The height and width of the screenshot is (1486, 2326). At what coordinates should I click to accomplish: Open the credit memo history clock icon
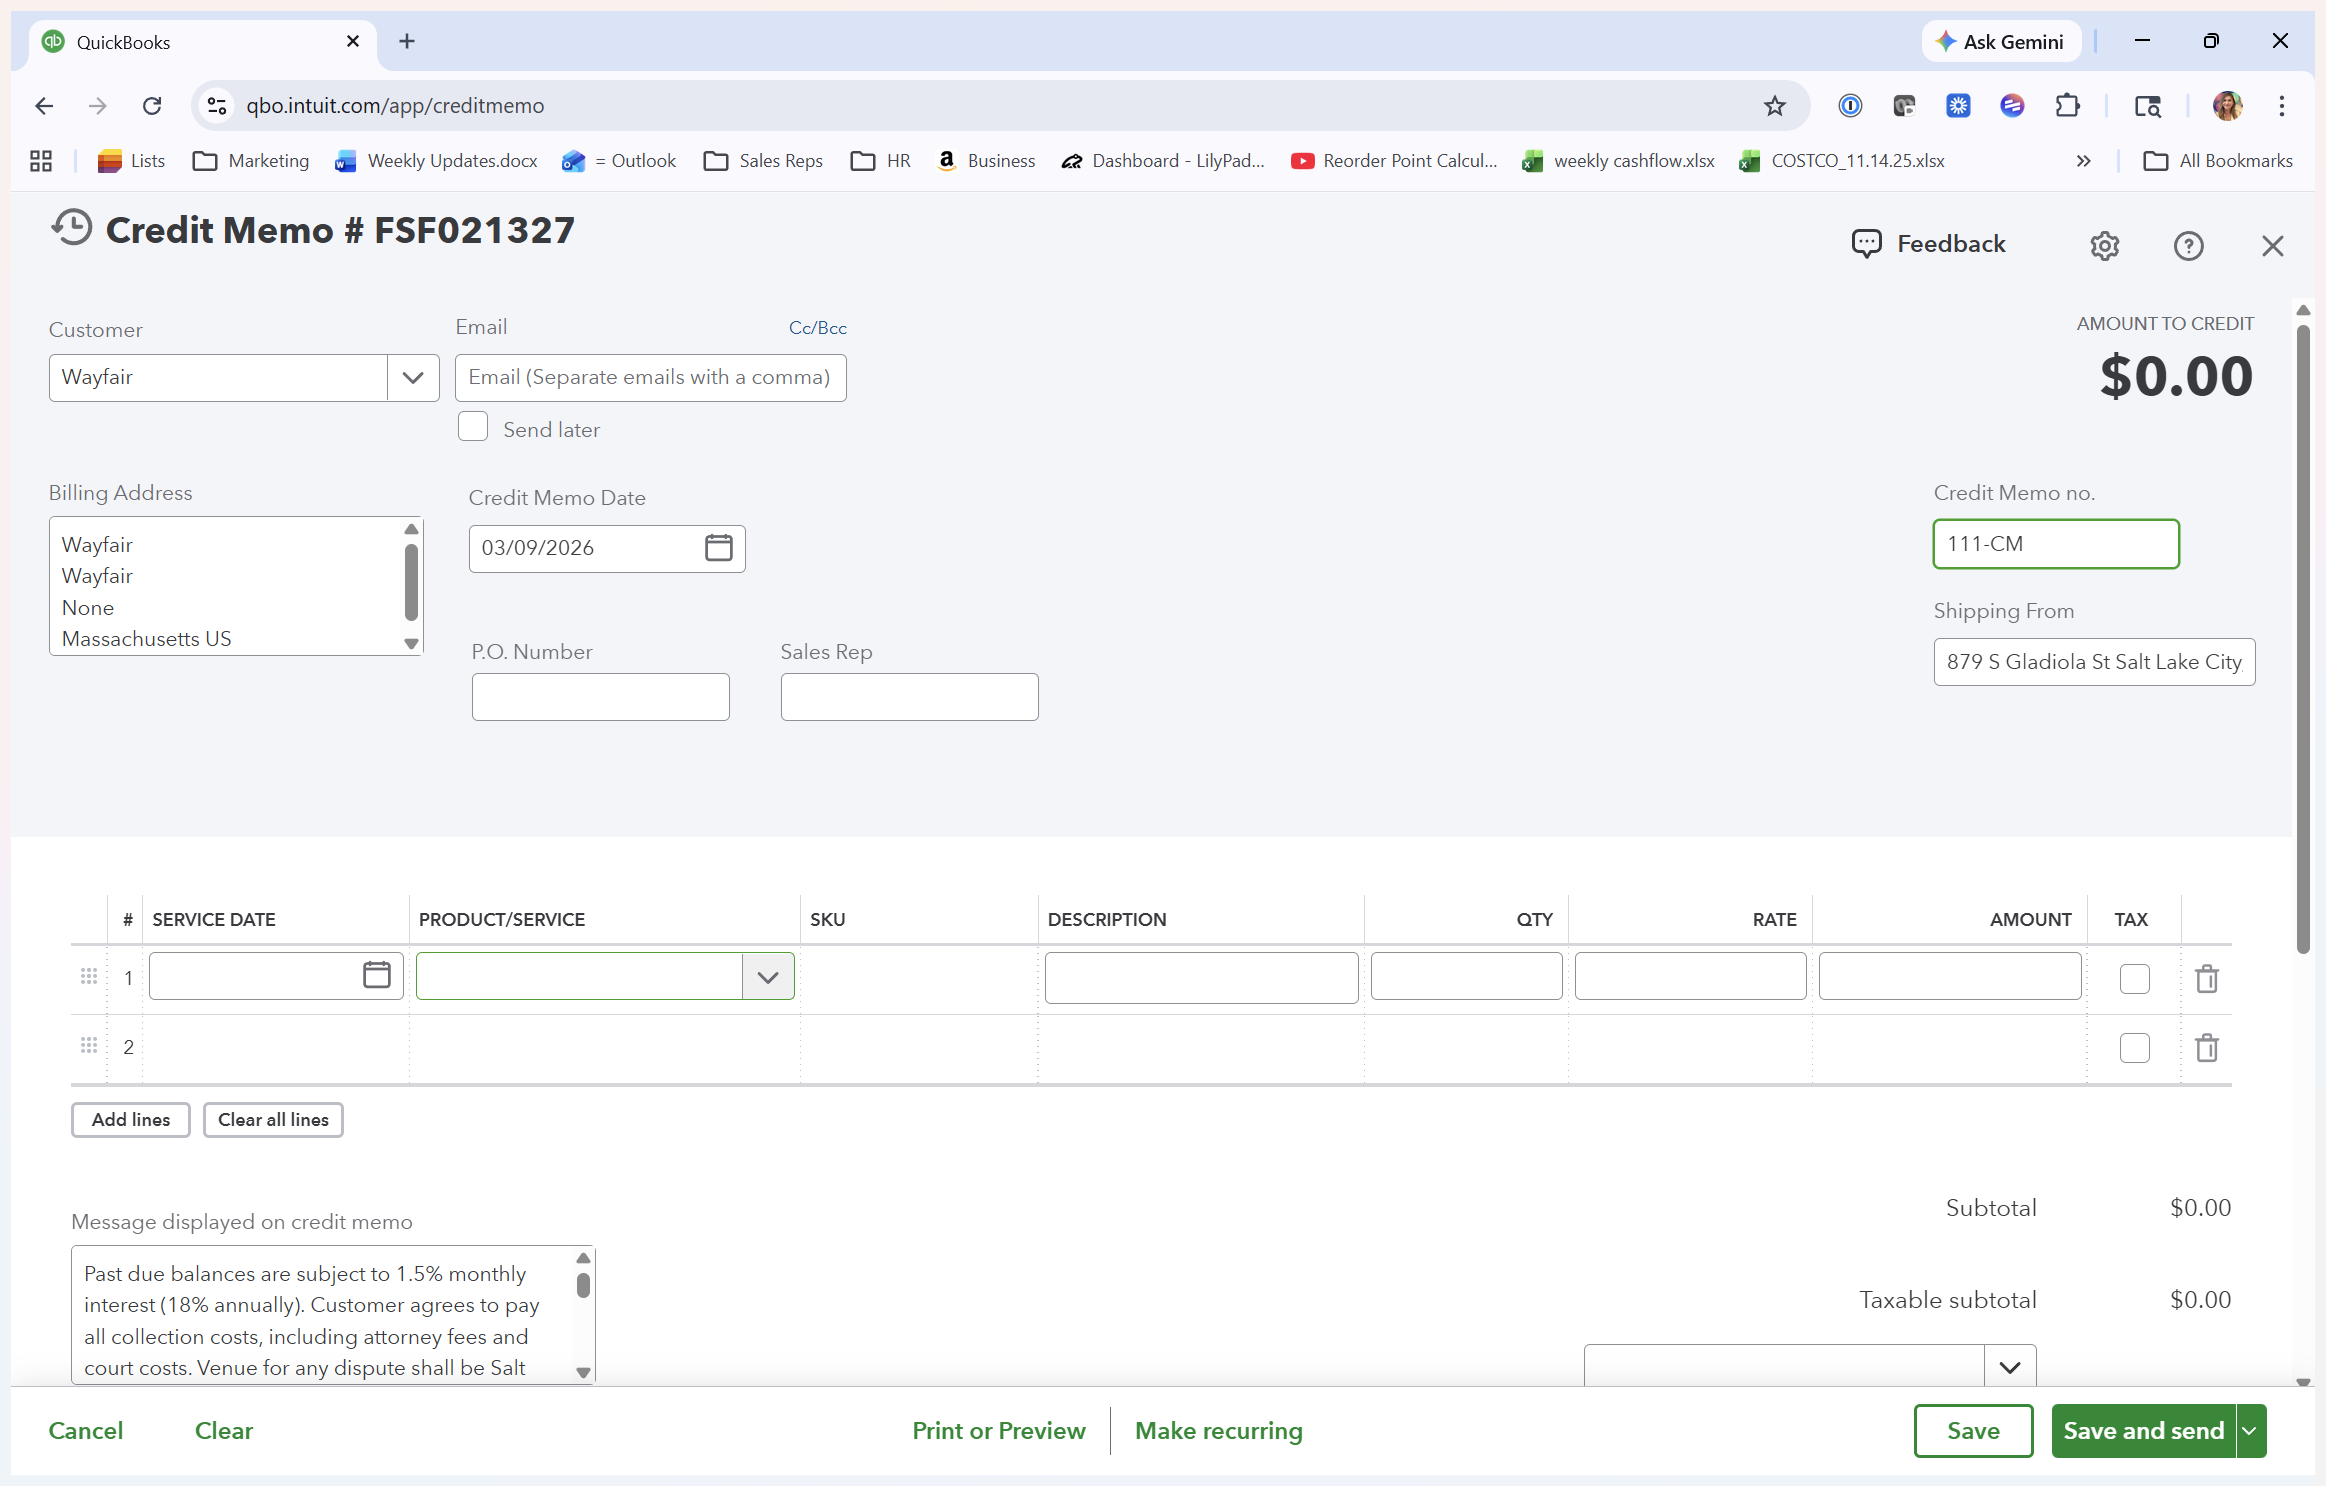[72, 228]
